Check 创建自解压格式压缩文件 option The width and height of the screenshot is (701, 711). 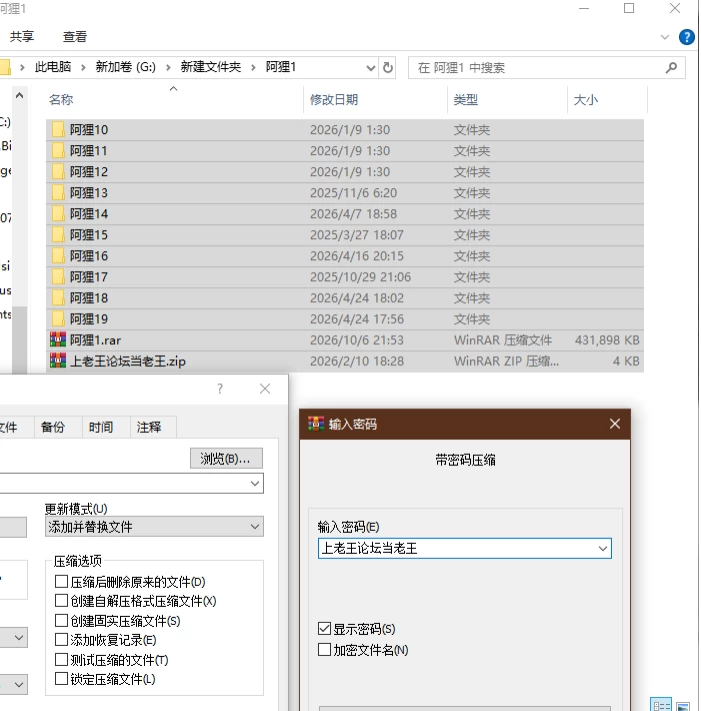tap(61, 601)
